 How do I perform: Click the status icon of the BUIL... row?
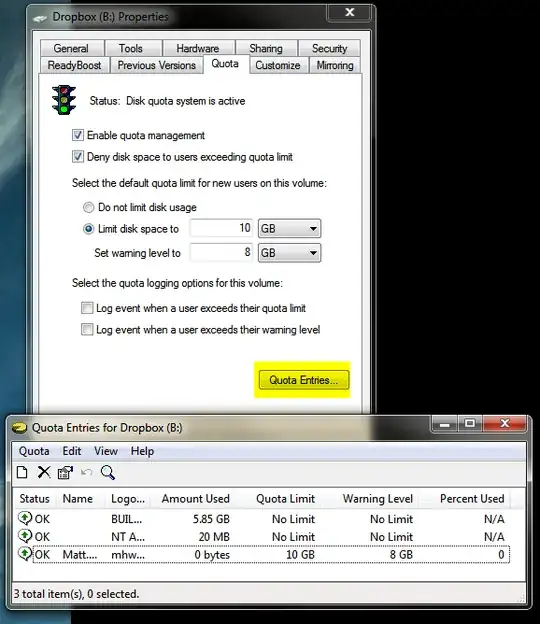(x=25, y=519)
